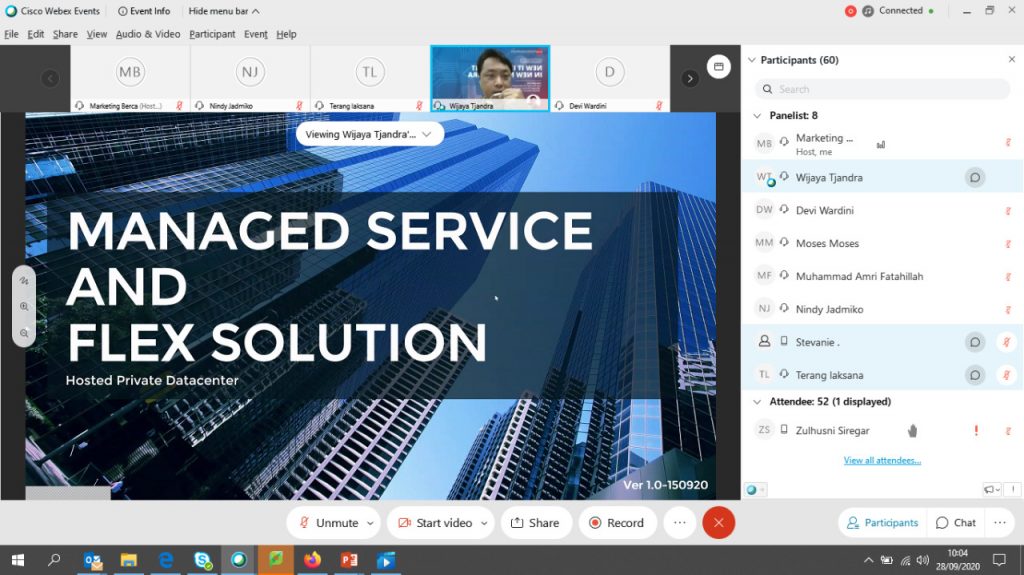The width and height of the screenshot is (1024, 575).
Task: Open the Participant menu
Action: coord(212,34)
